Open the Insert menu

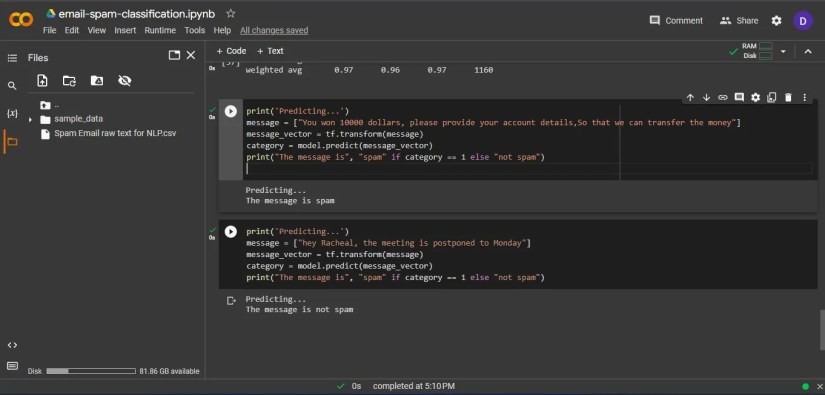pyautogui.click(x=125, y=31)
